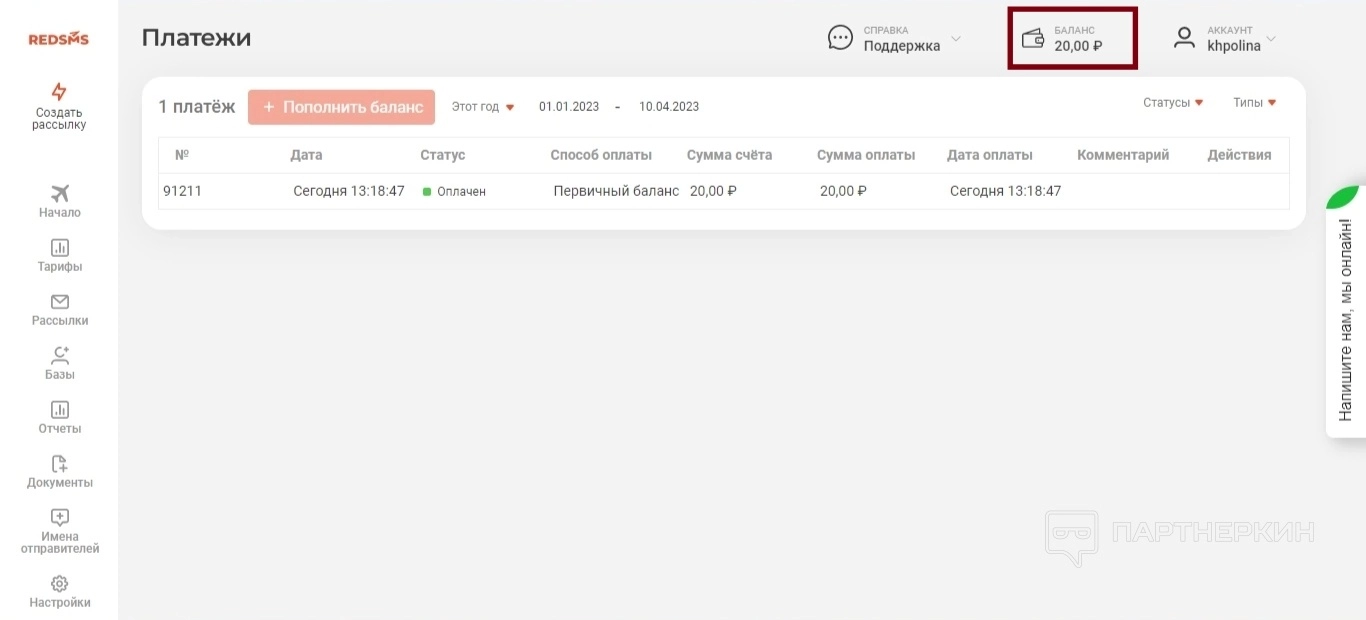Go to Отчеты menu label

(60, 429)
